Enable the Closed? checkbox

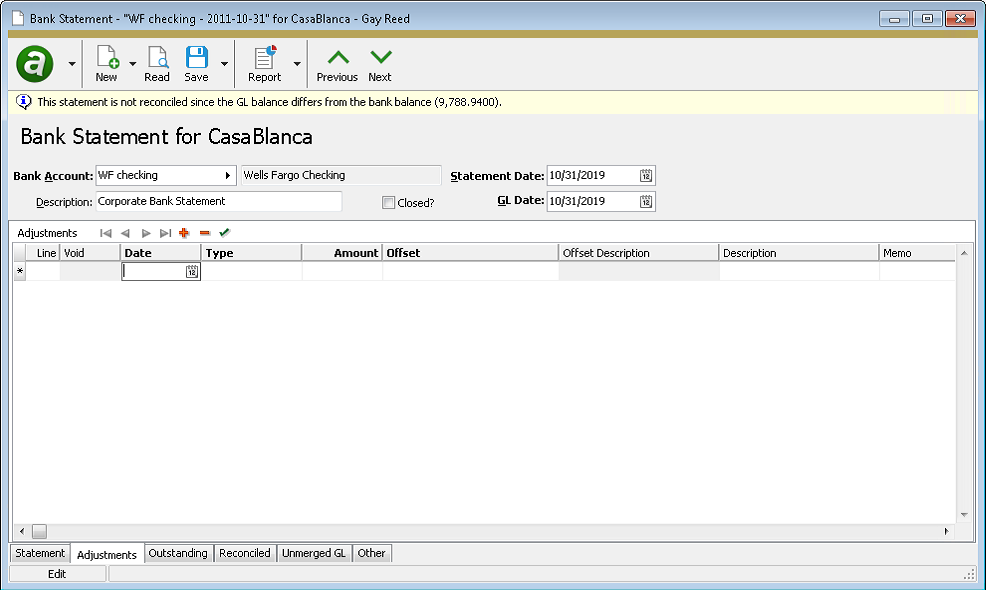pyautogui.click(x=387, y=201)
